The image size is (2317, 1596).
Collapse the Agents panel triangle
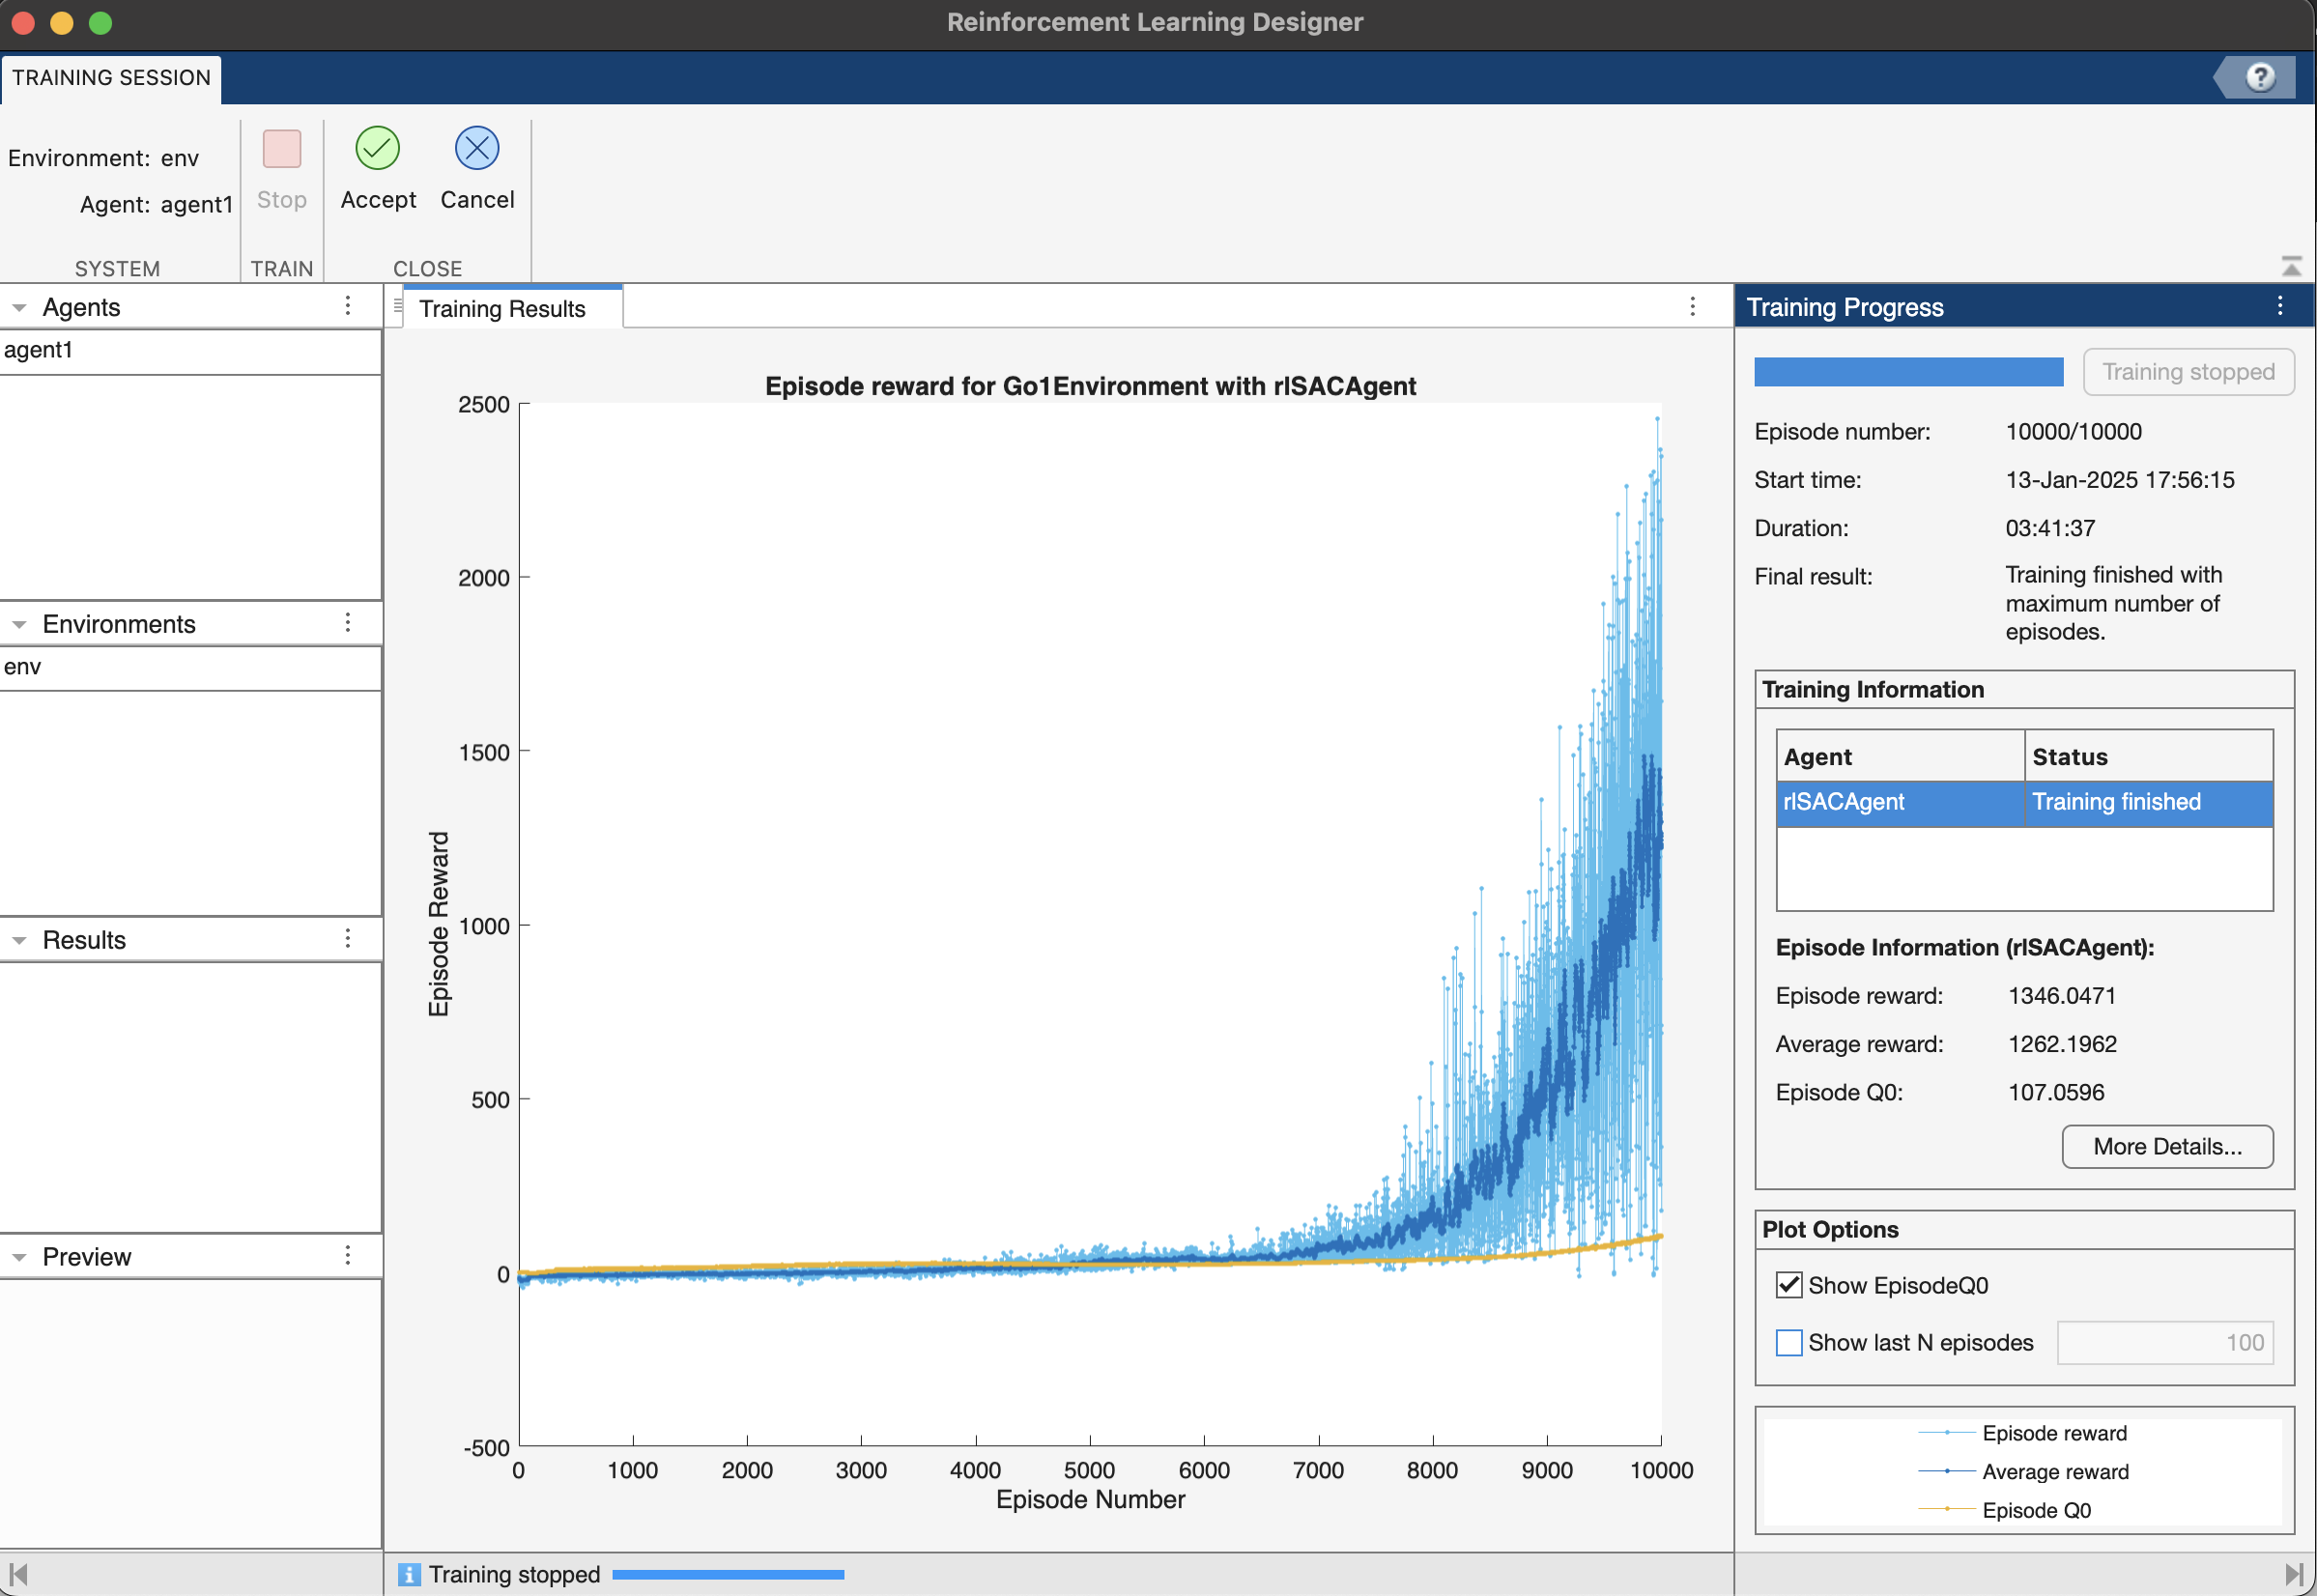click(x=19, y=308)
